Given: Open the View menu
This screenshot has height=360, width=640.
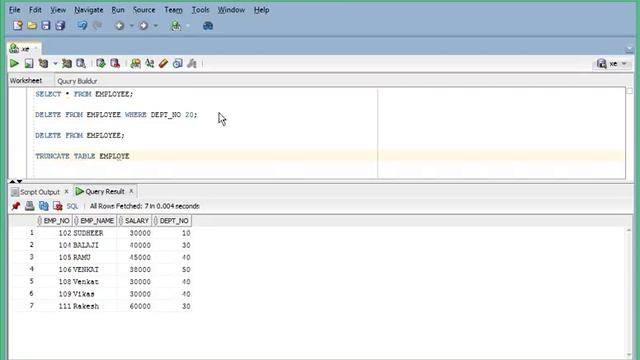Looking at the screenshot, I should pos(58,10).
